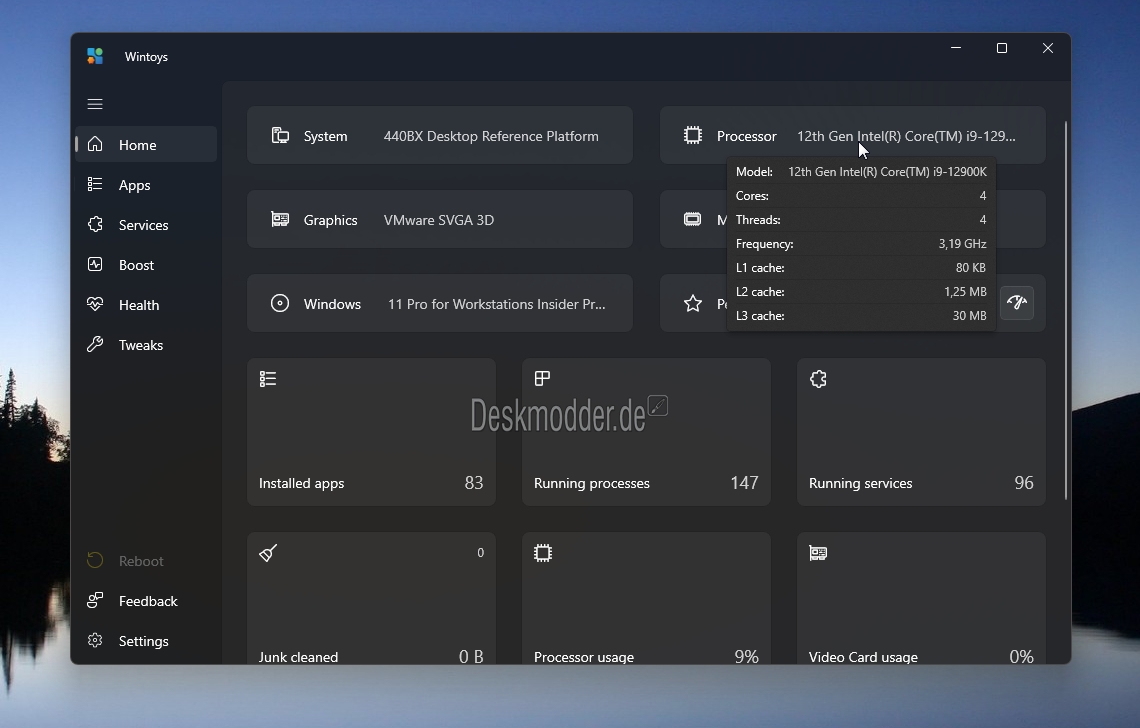The width and height of the screenshot is (1140, 728).
Task: Click the '83' installed apps count
Action: click(x=474, y=483)
